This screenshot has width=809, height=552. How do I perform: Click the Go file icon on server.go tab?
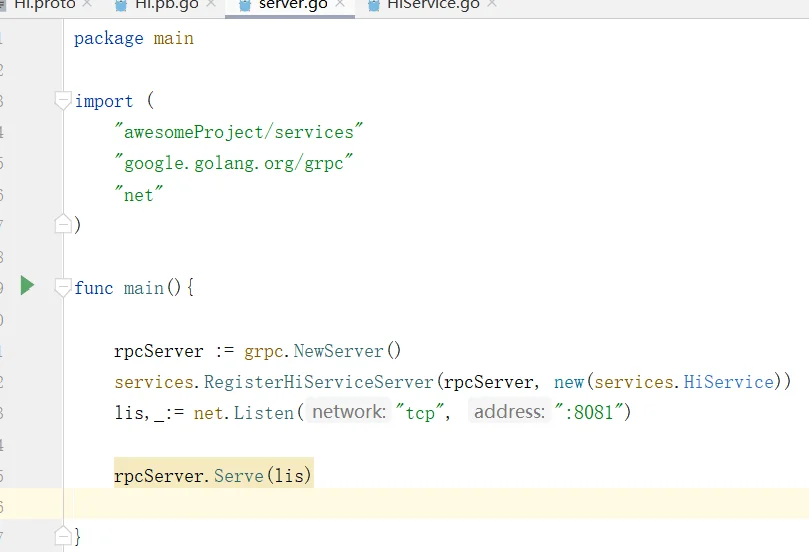point(245,6)
